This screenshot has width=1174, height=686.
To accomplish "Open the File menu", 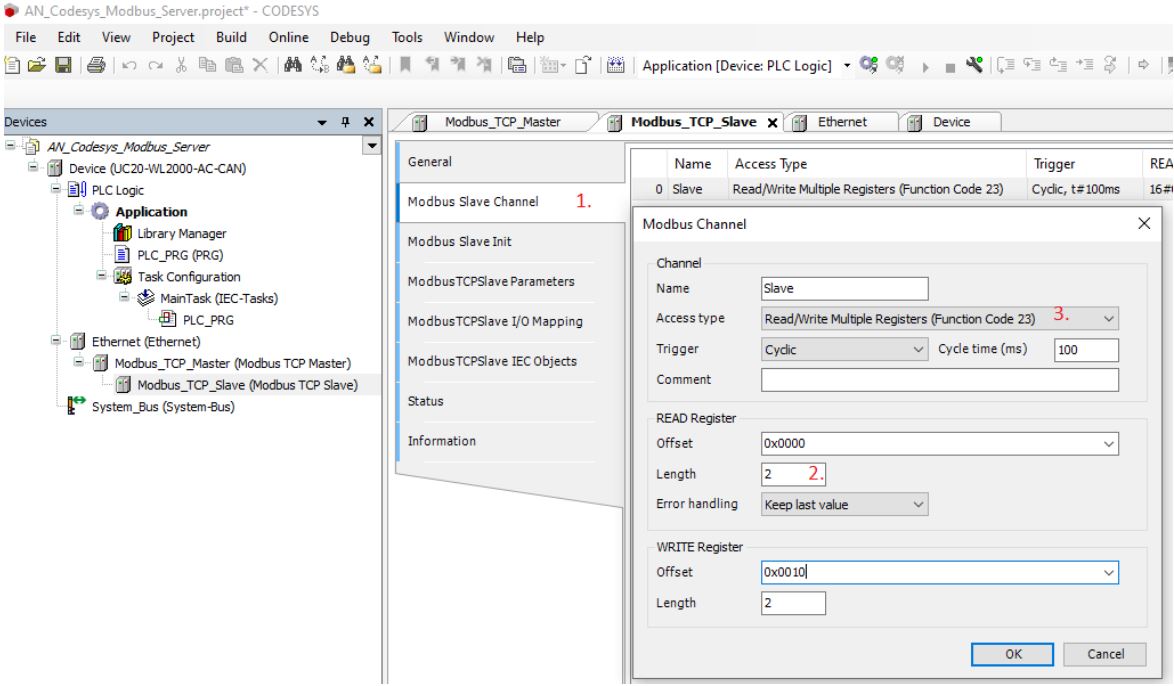I will (x=25, y=37).
